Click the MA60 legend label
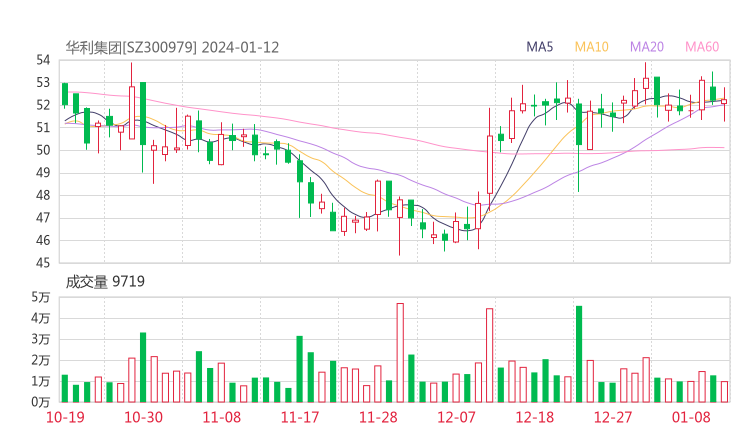Screen dimensions: 740x440 (702, 47)
